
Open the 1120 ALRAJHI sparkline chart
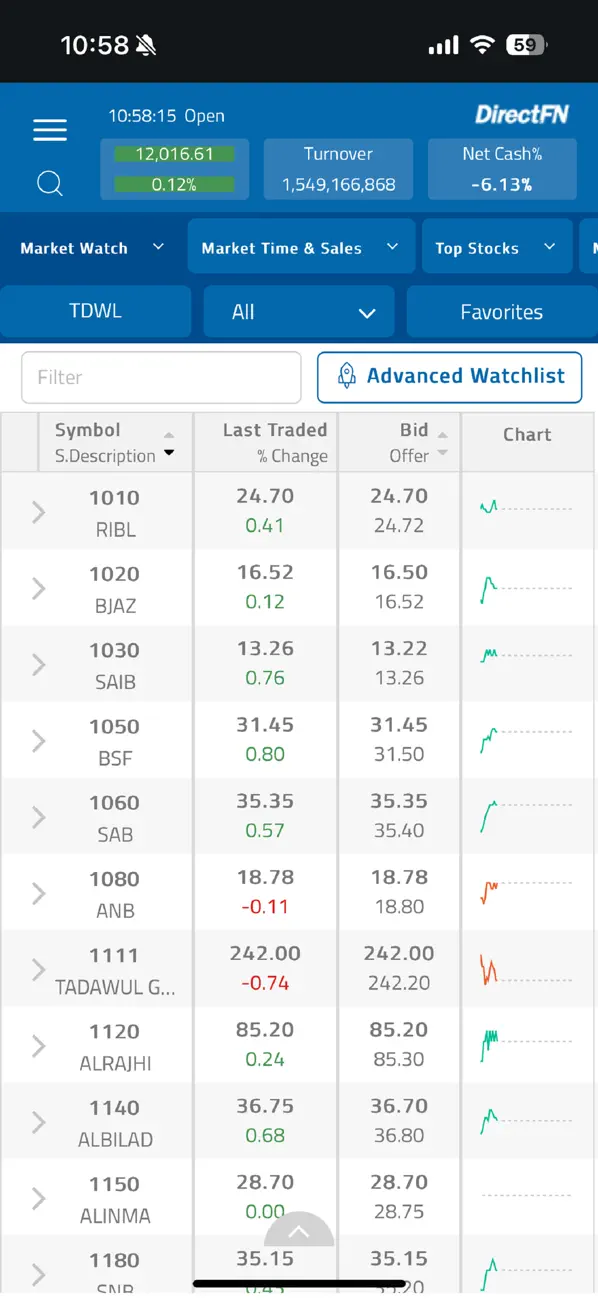[527, 1045]
